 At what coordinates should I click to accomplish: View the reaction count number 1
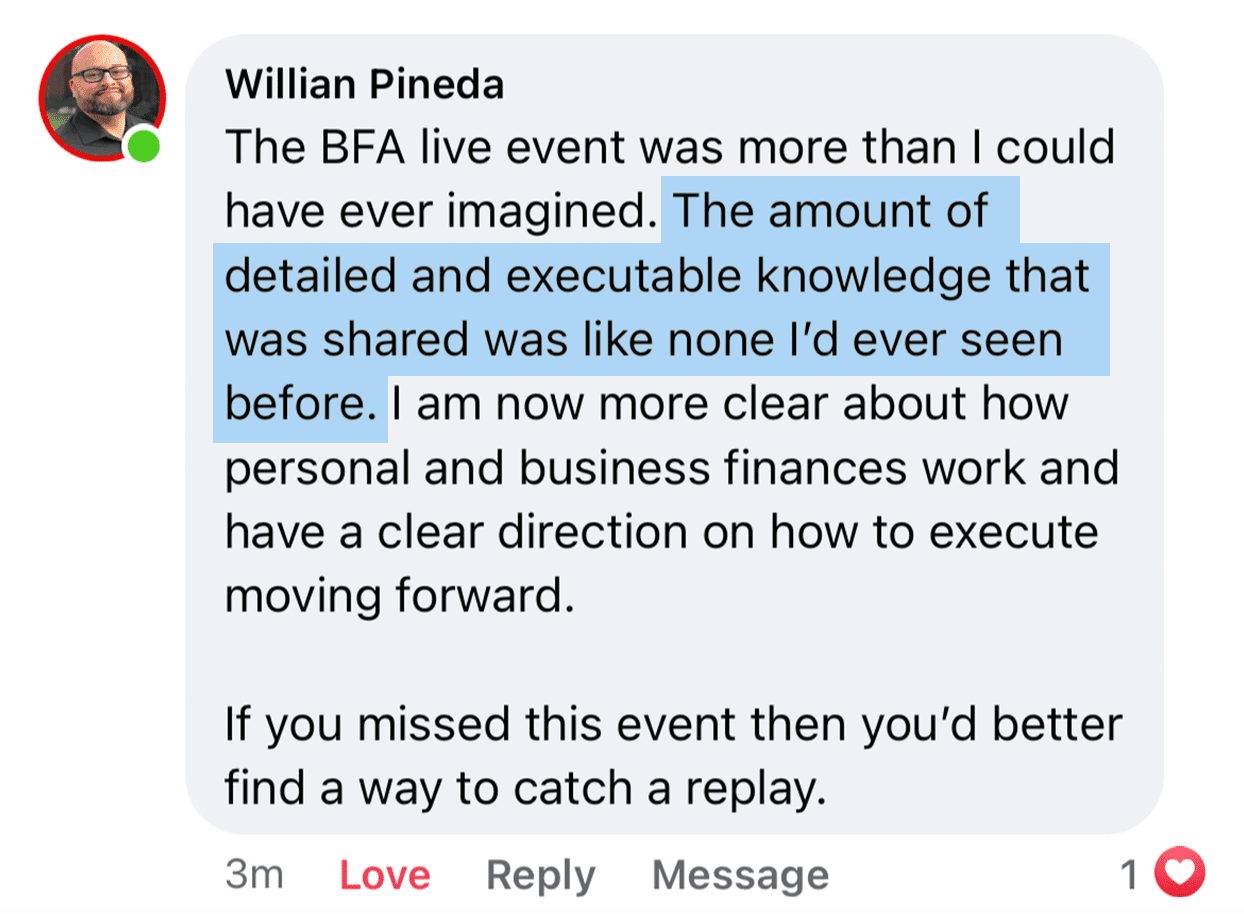1130,875
